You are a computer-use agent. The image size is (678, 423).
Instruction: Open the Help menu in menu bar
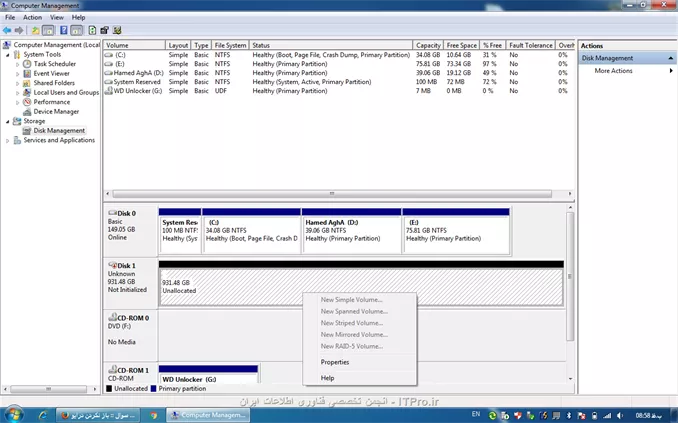[78, 17]
